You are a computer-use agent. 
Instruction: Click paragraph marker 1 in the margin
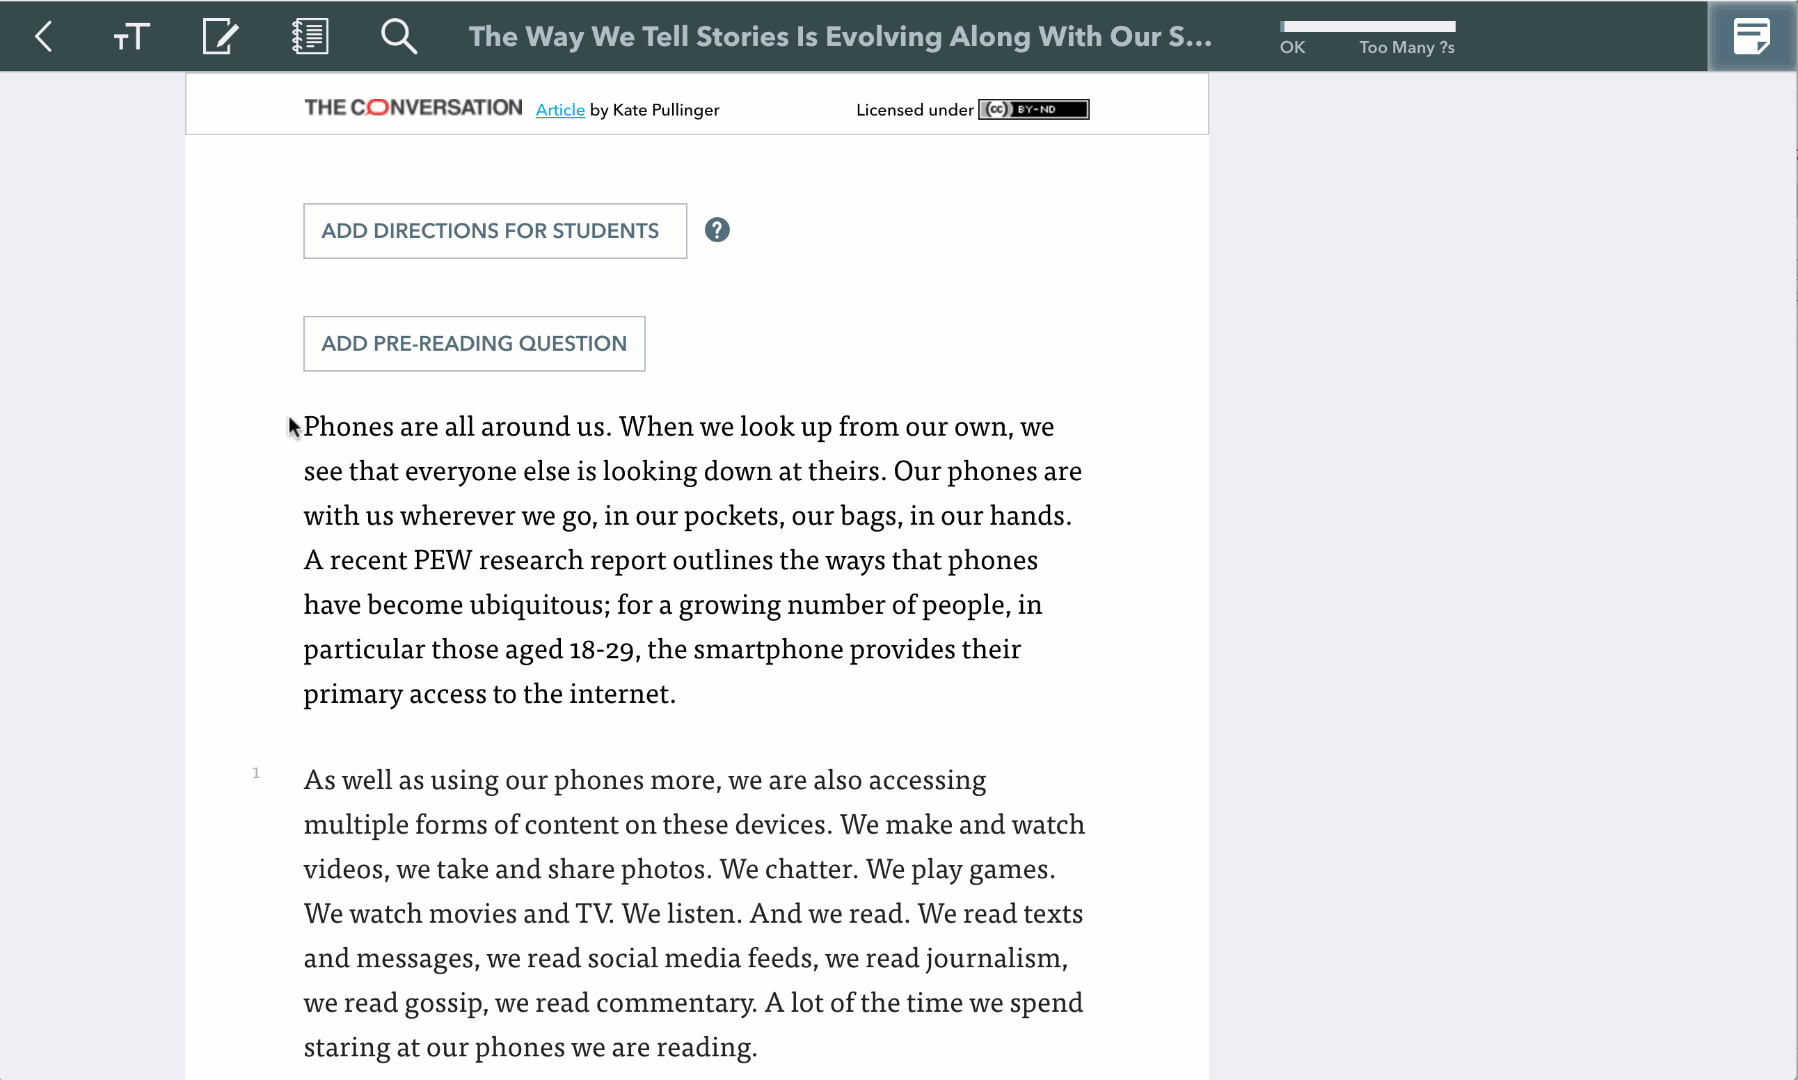coord(257,772)
